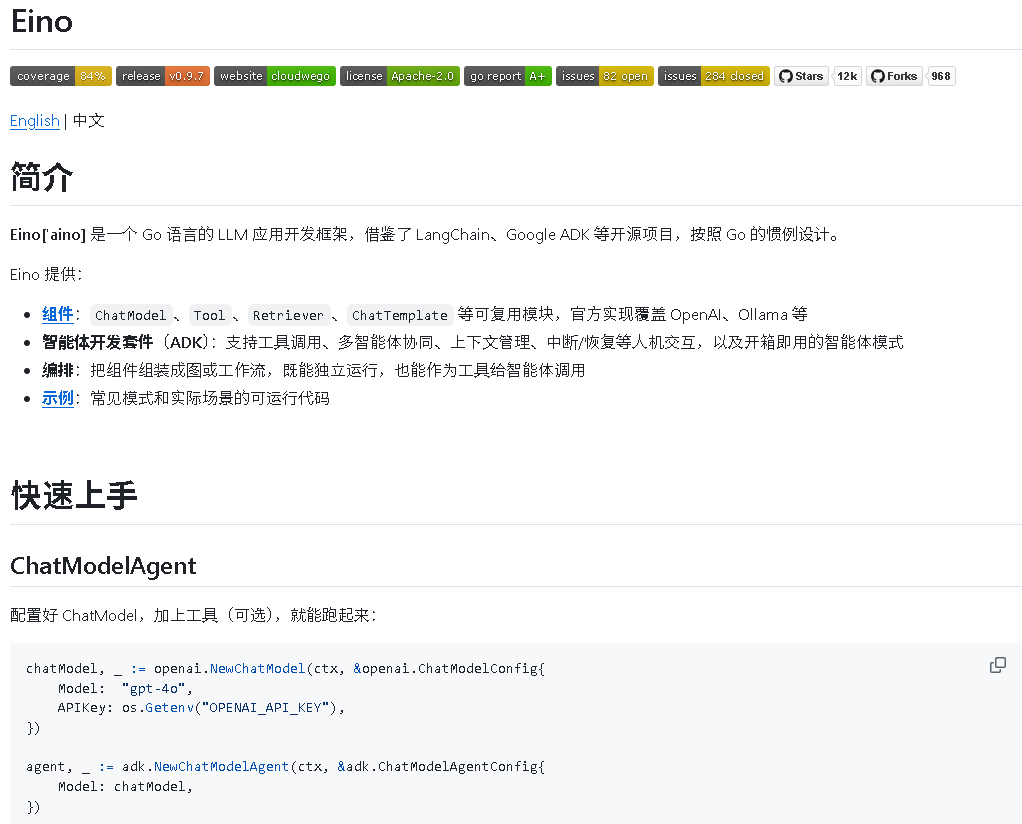
Task: Open the issues 284 closed badge
Action: pyautogui.click(x=714, y=76)
